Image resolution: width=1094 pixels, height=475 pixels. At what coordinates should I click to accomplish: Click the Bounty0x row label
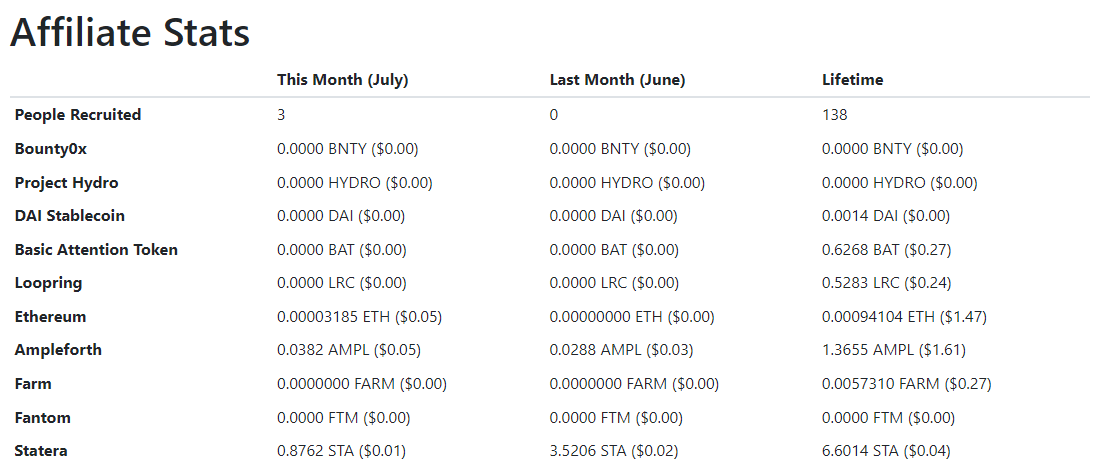(x=51, y=149)
